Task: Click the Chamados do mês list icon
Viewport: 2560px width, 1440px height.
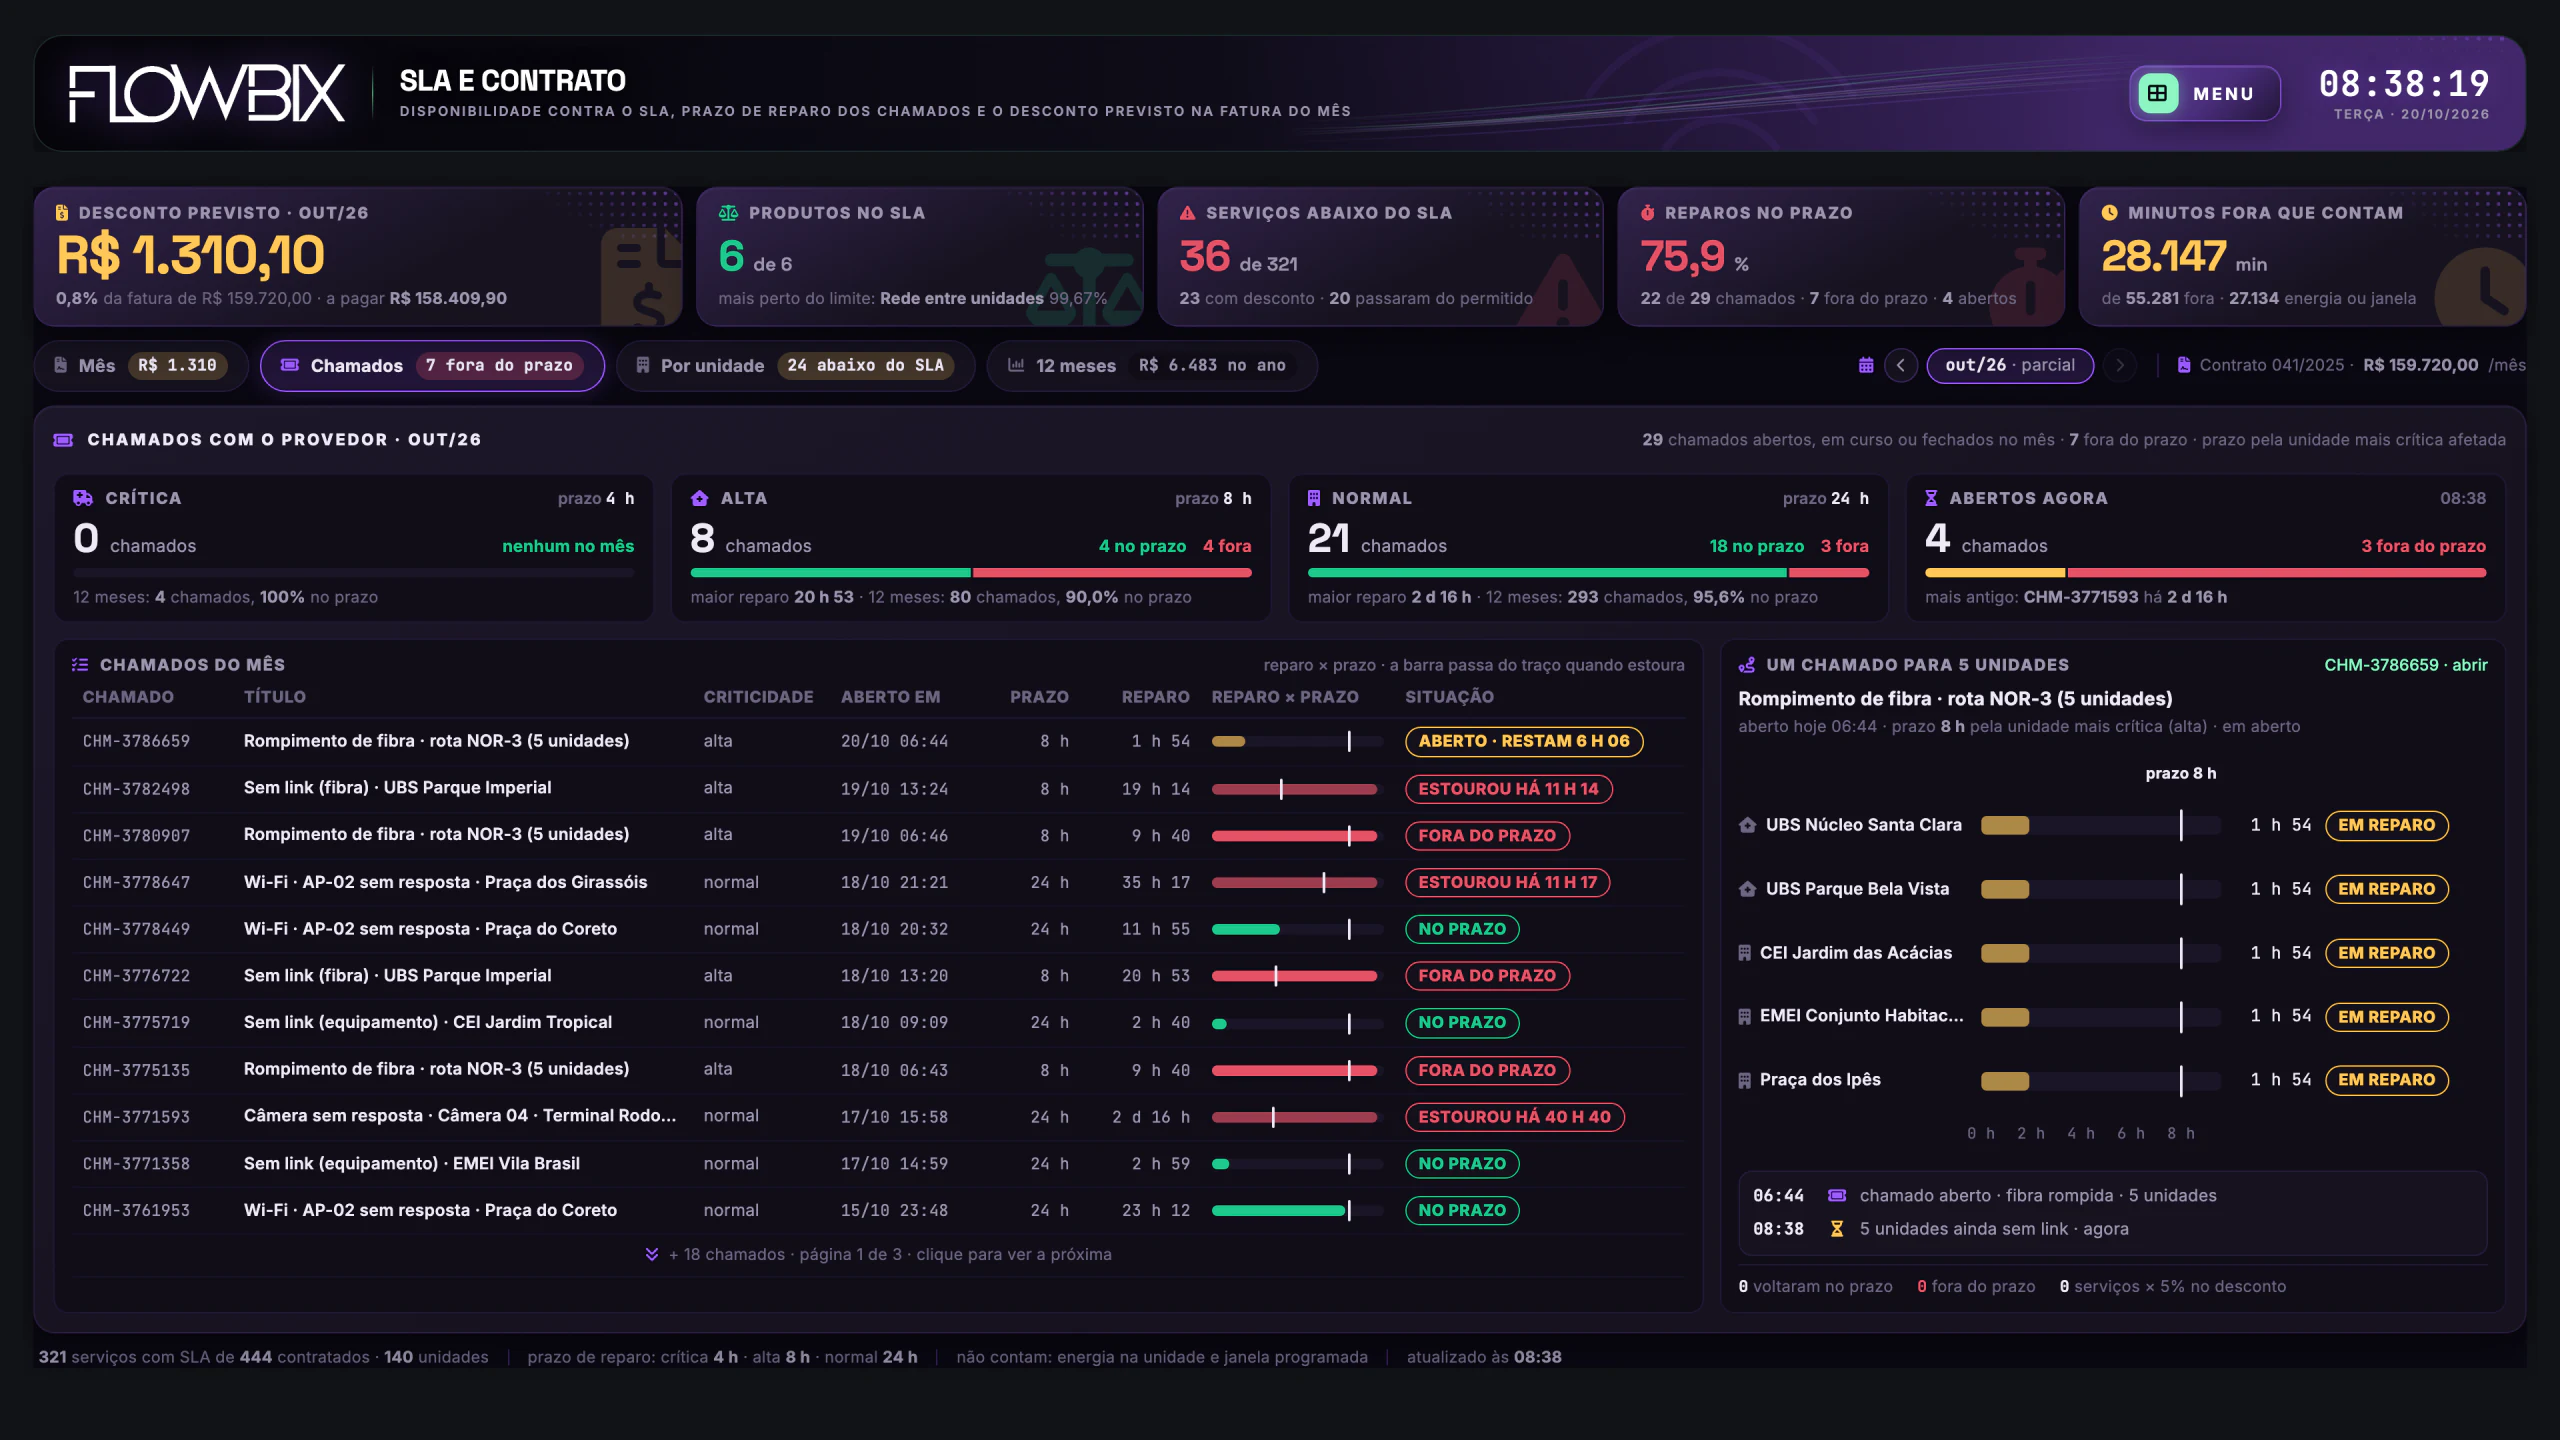Action: click(80, 664)
